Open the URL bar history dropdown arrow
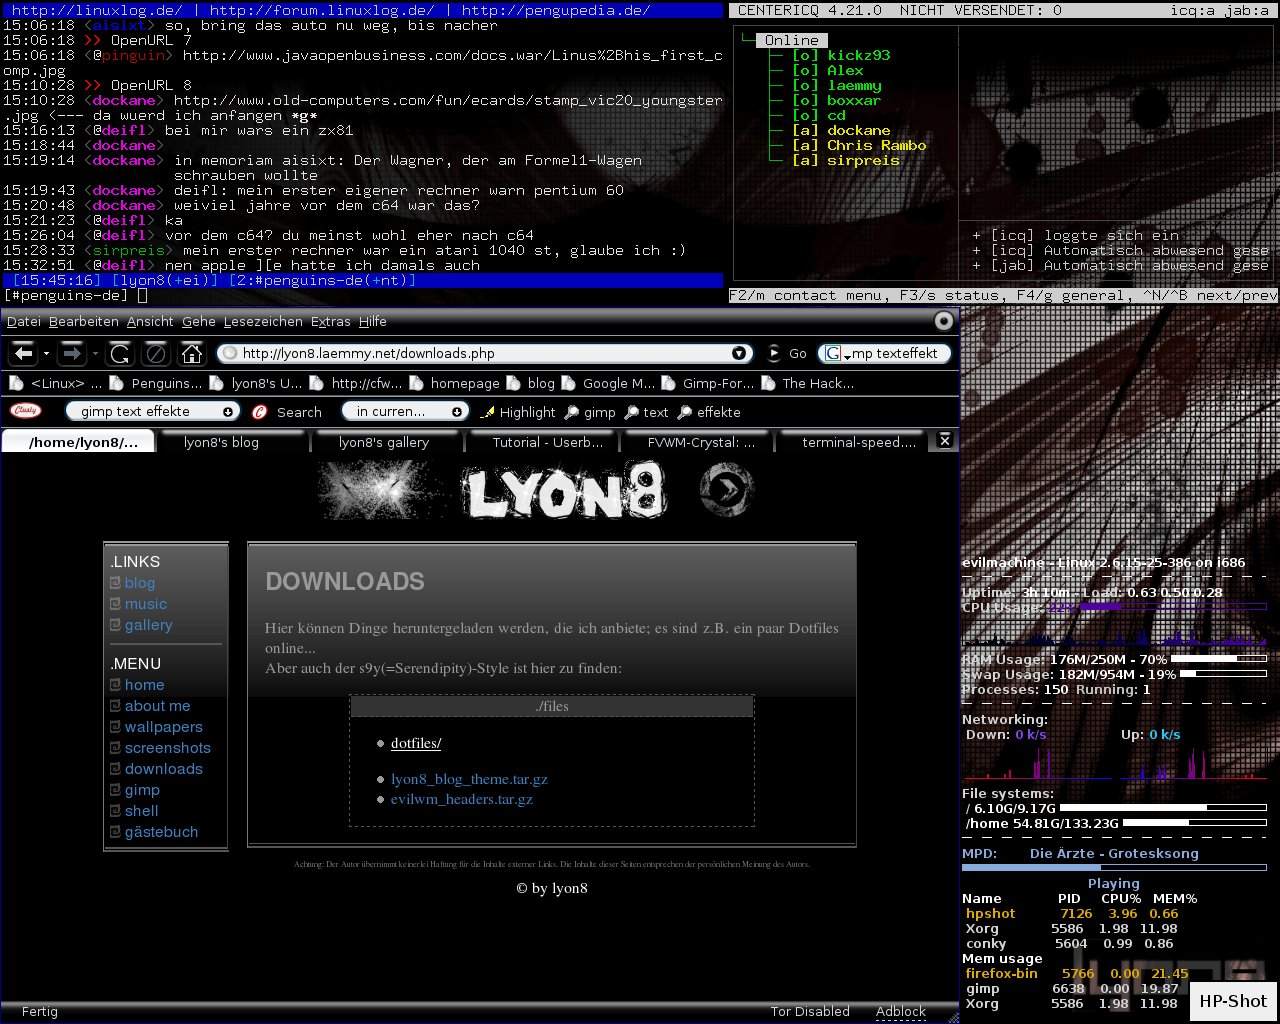Viewport: 1280px width, 1024px height. [x=739, y=353]
